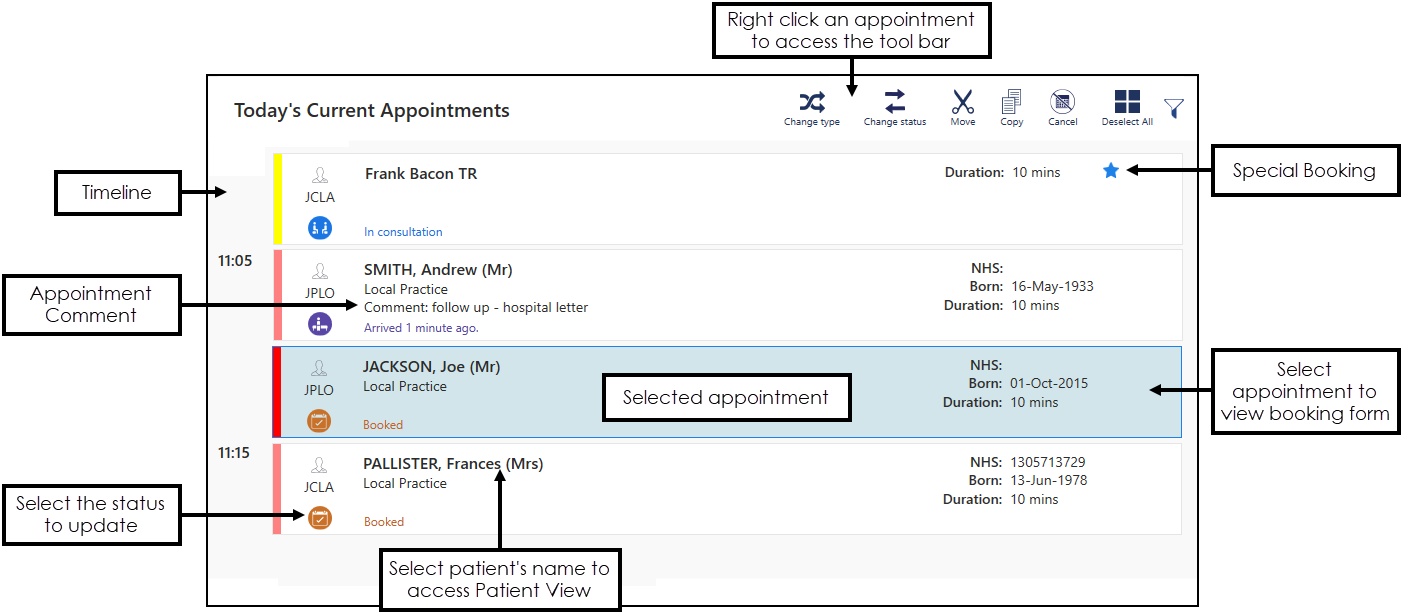Select Frances Pallister's booked status icon
This screenshot has width=1403, height=614.
(320, 518)
